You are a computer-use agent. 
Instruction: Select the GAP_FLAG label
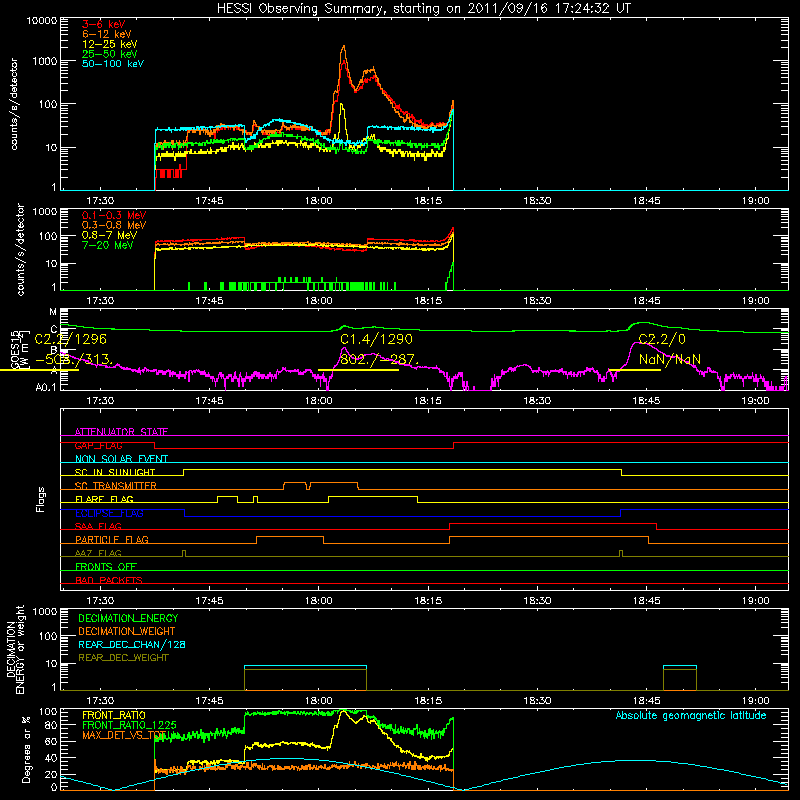98,445
